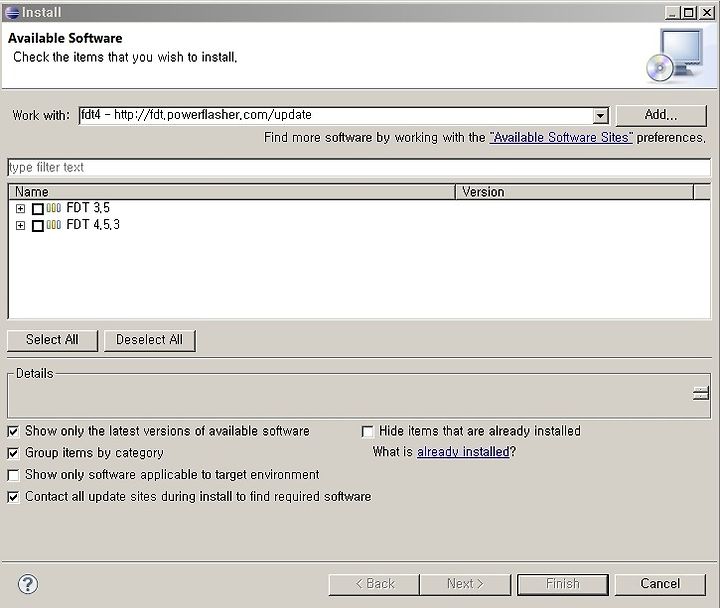
Task: Toggle Show only the latest versions checkbox
Action: click(13, 432)
